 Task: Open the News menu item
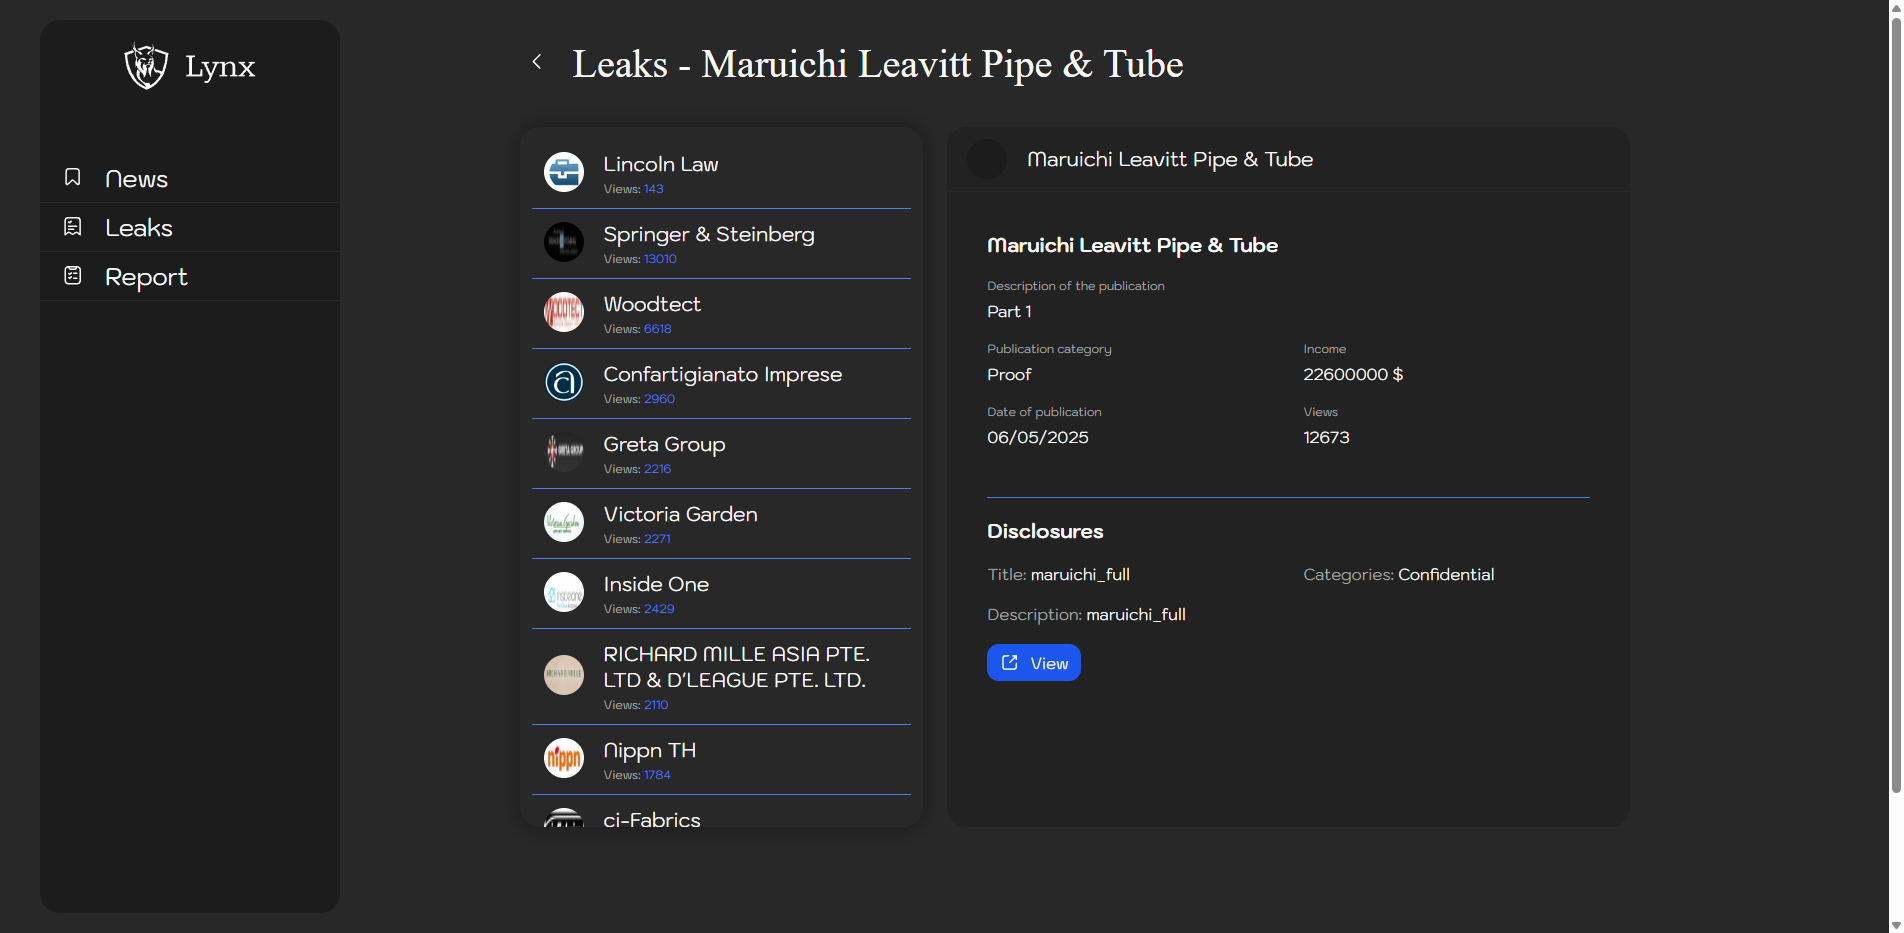point(136,179)
